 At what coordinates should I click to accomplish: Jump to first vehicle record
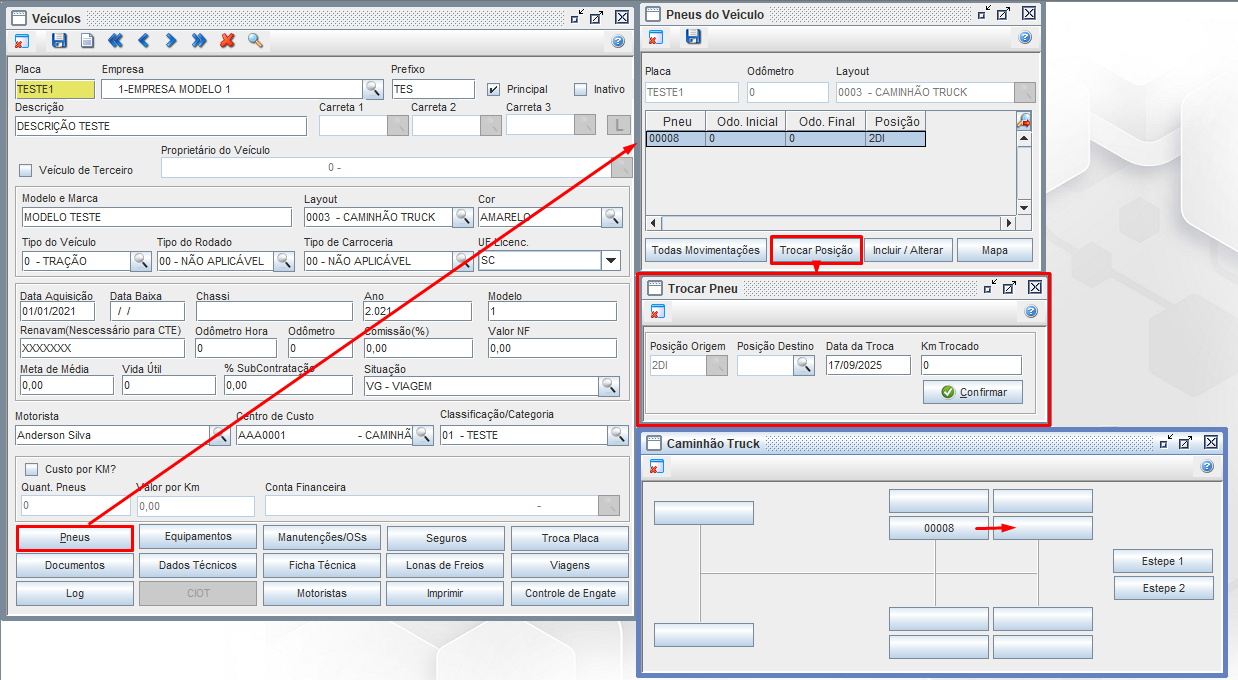[115, 41]
